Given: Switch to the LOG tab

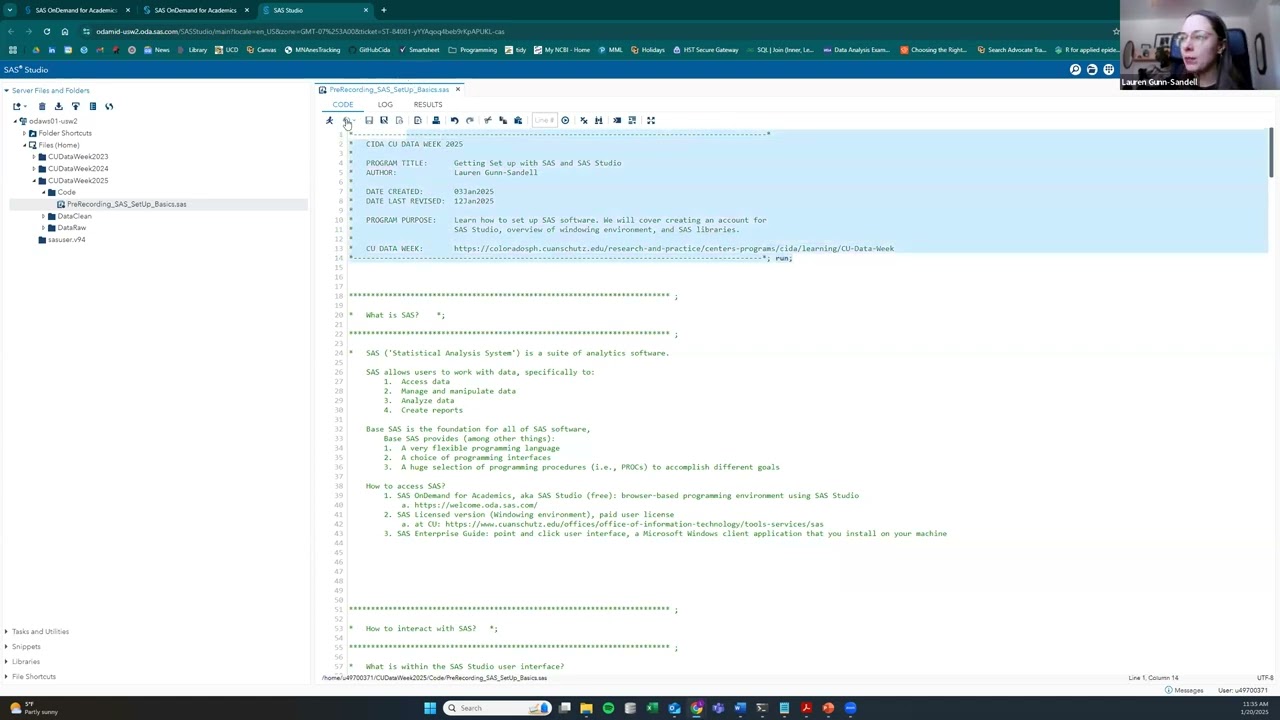Looking at the screenshot, I should click(x=385, y=105).
